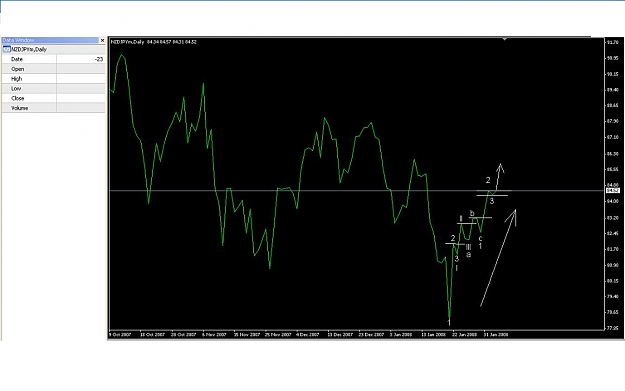Image resolution: width=625 pixels, height=391 pixels.
Task: Select the Date row in Data Window
Action: pyautogui.click(x=53, y=59)
